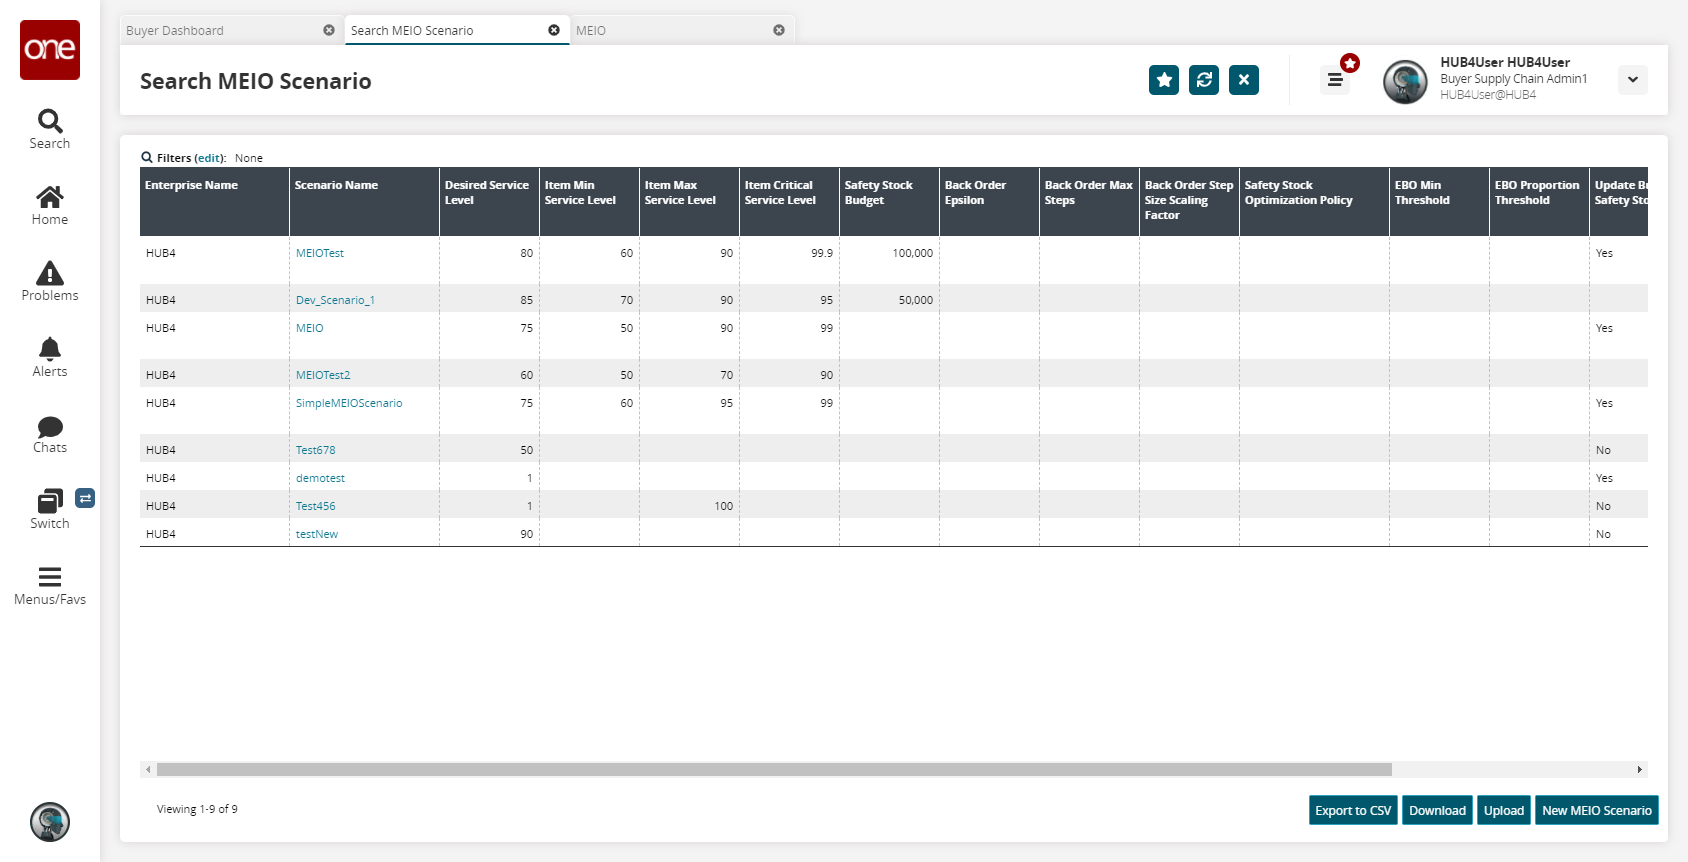Expand the user profile dropdown arrow
The height and width of the screenshot is (862, 1688).
(x=1632, y=80)
